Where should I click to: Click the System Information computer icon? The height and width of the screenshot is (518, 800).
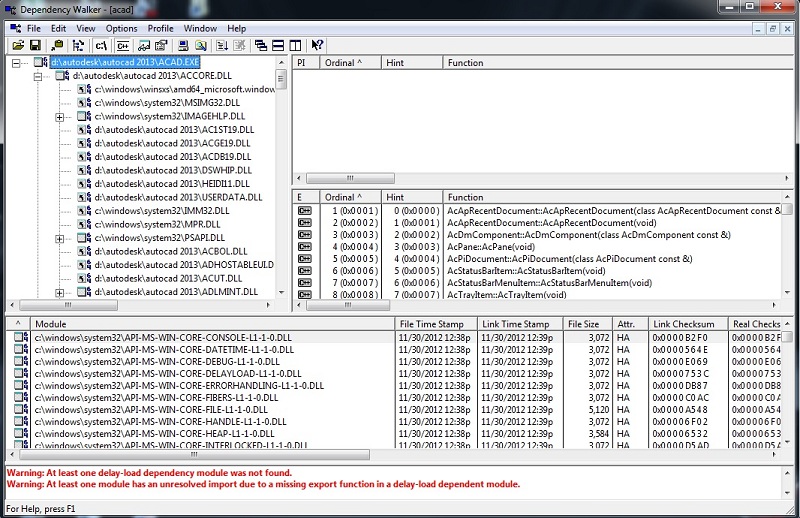pos(183,45)
